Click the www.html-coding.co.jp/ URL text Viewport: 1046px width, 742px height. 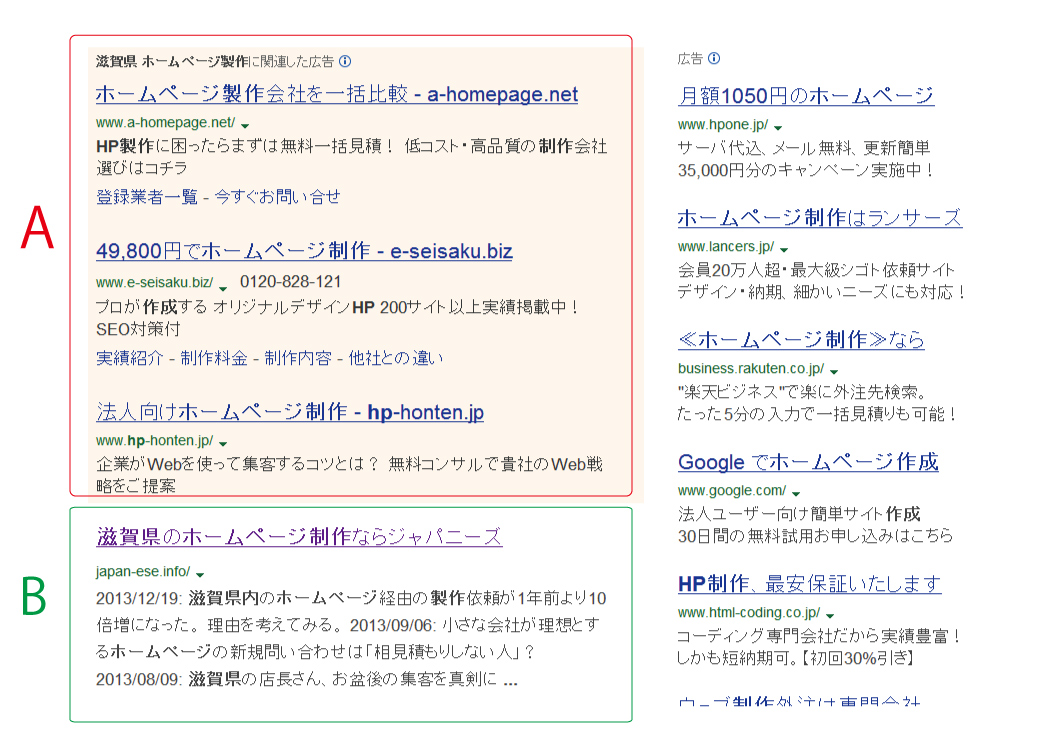coord(749,613)
